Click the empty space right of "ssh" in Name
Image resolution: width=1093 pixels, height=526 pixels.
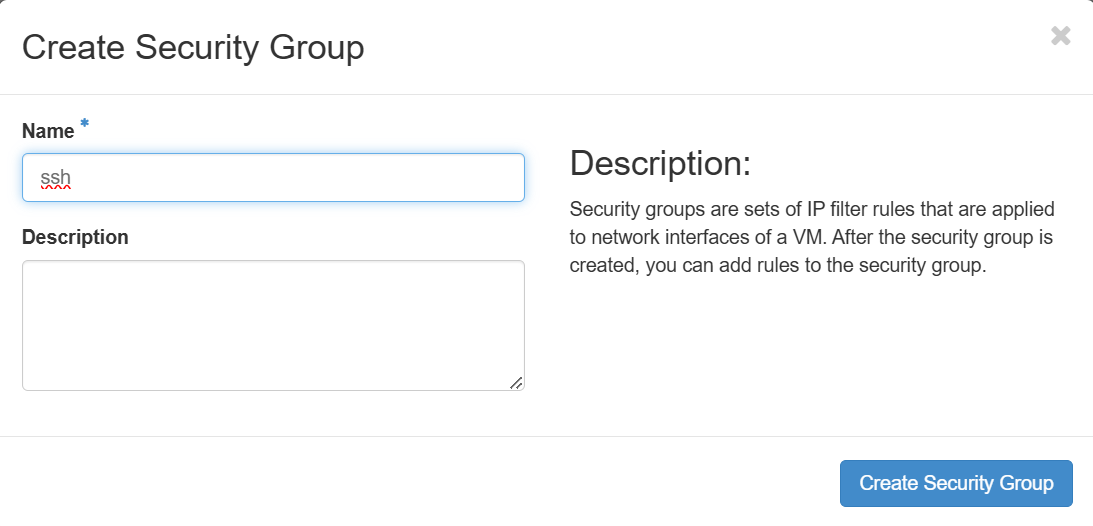pyautogui.click(x=300, y=178)
